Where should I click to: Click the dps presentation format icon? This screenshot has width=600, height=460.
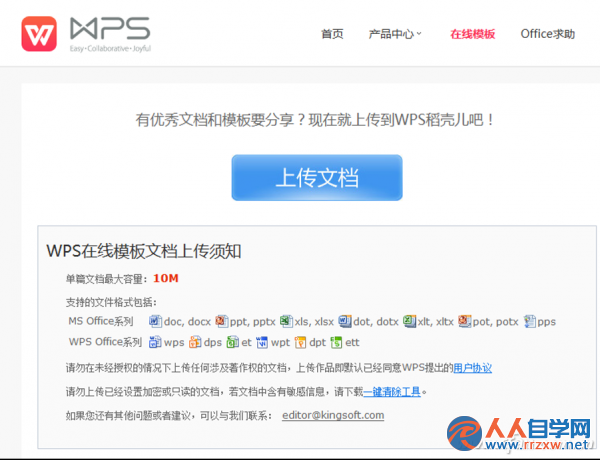(x=195, y=342)
